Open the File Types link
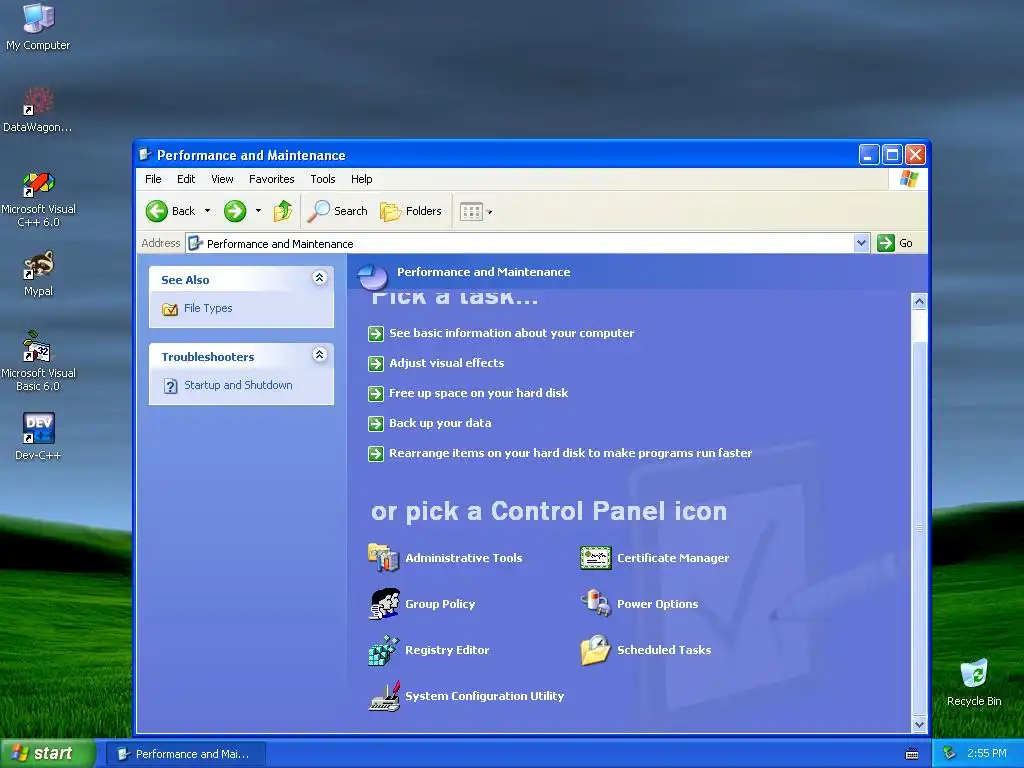The width and height of the screenshot is (1024, 768). (x=208, y=308)
